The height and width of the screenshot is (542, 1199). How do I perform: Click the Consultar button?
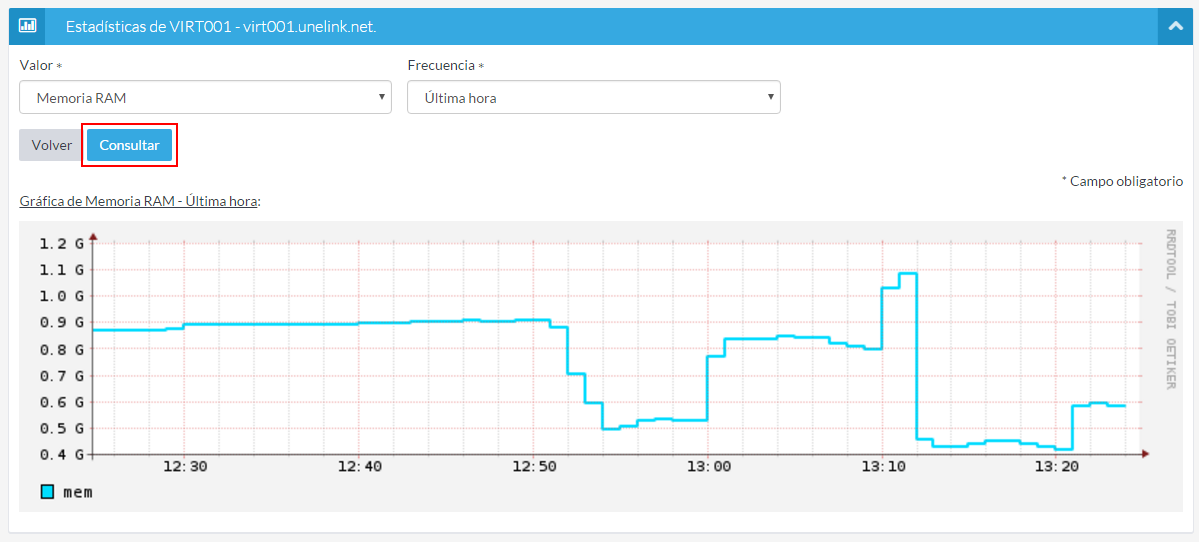(129, 145)
